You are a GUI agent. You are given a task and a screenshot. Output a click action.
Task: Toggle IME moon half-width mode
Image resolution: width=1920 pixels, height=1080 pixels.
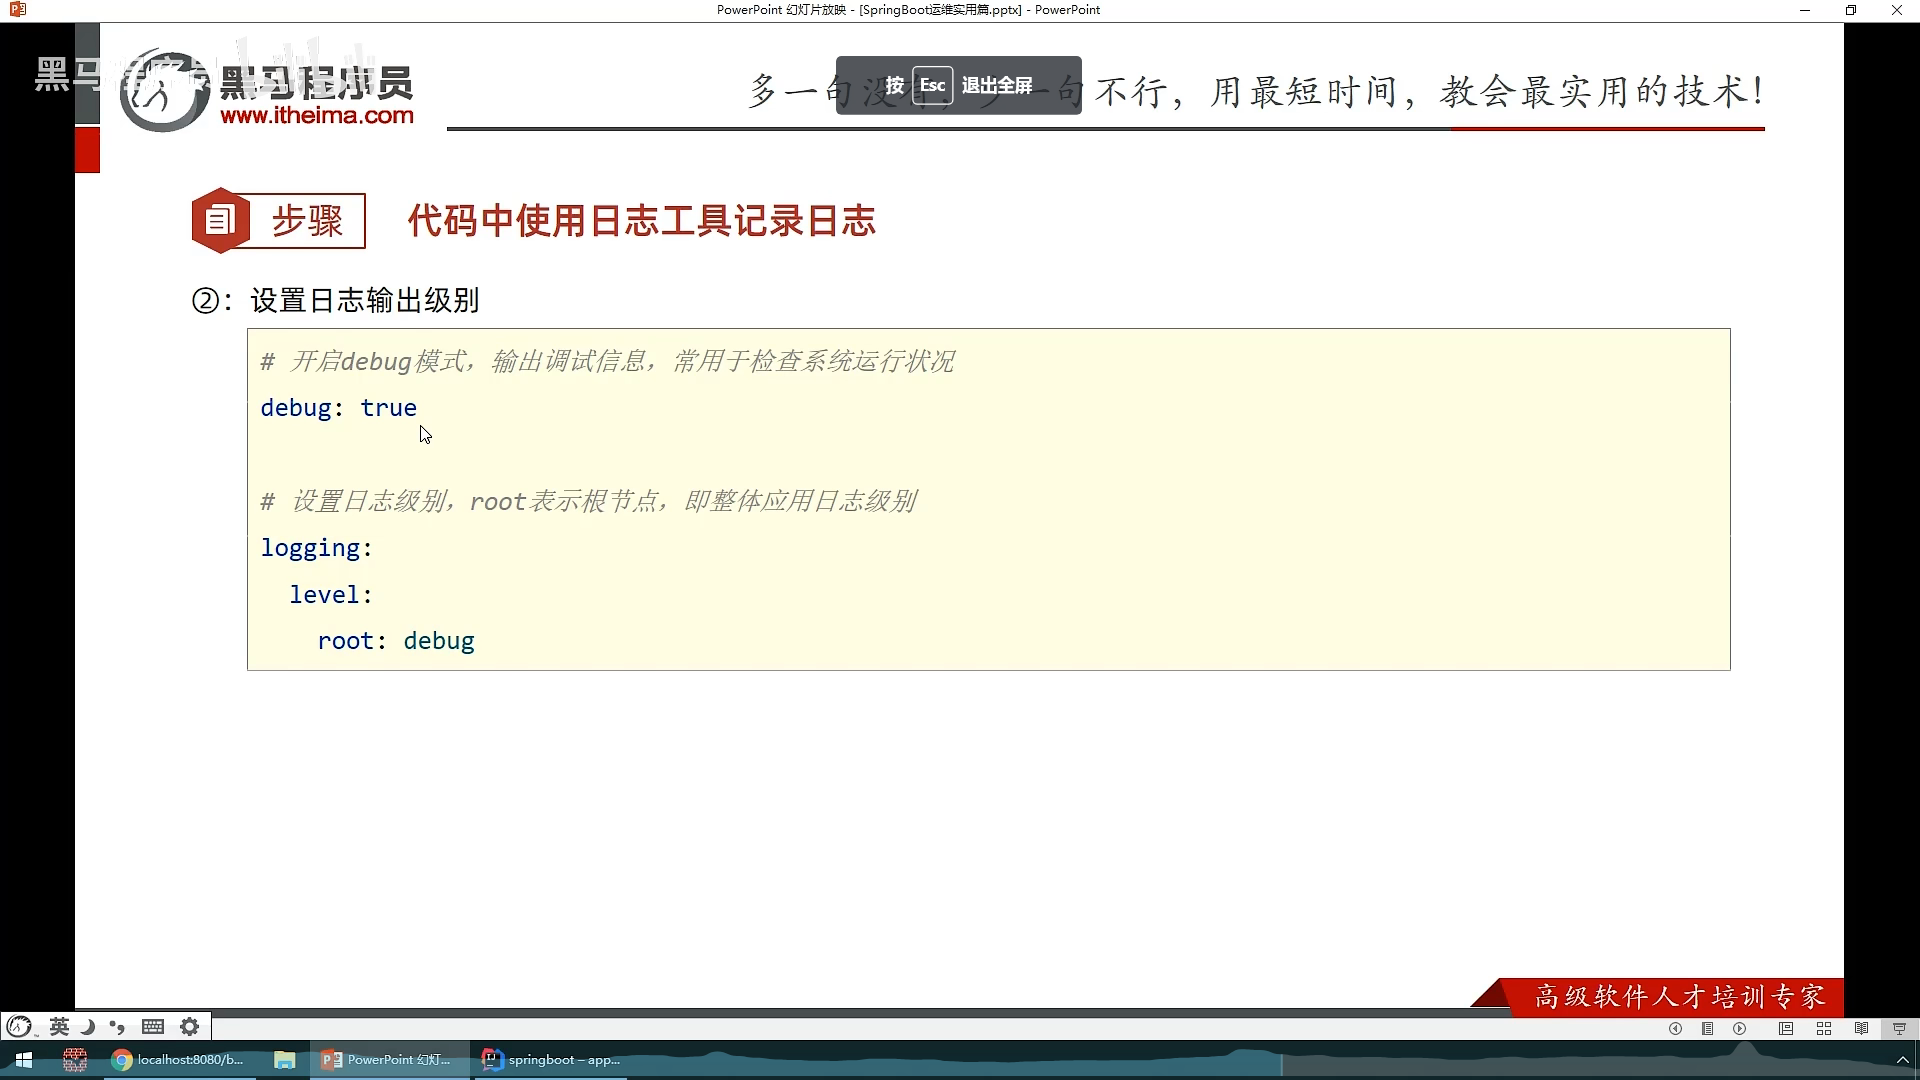[x=88, y=1026]
